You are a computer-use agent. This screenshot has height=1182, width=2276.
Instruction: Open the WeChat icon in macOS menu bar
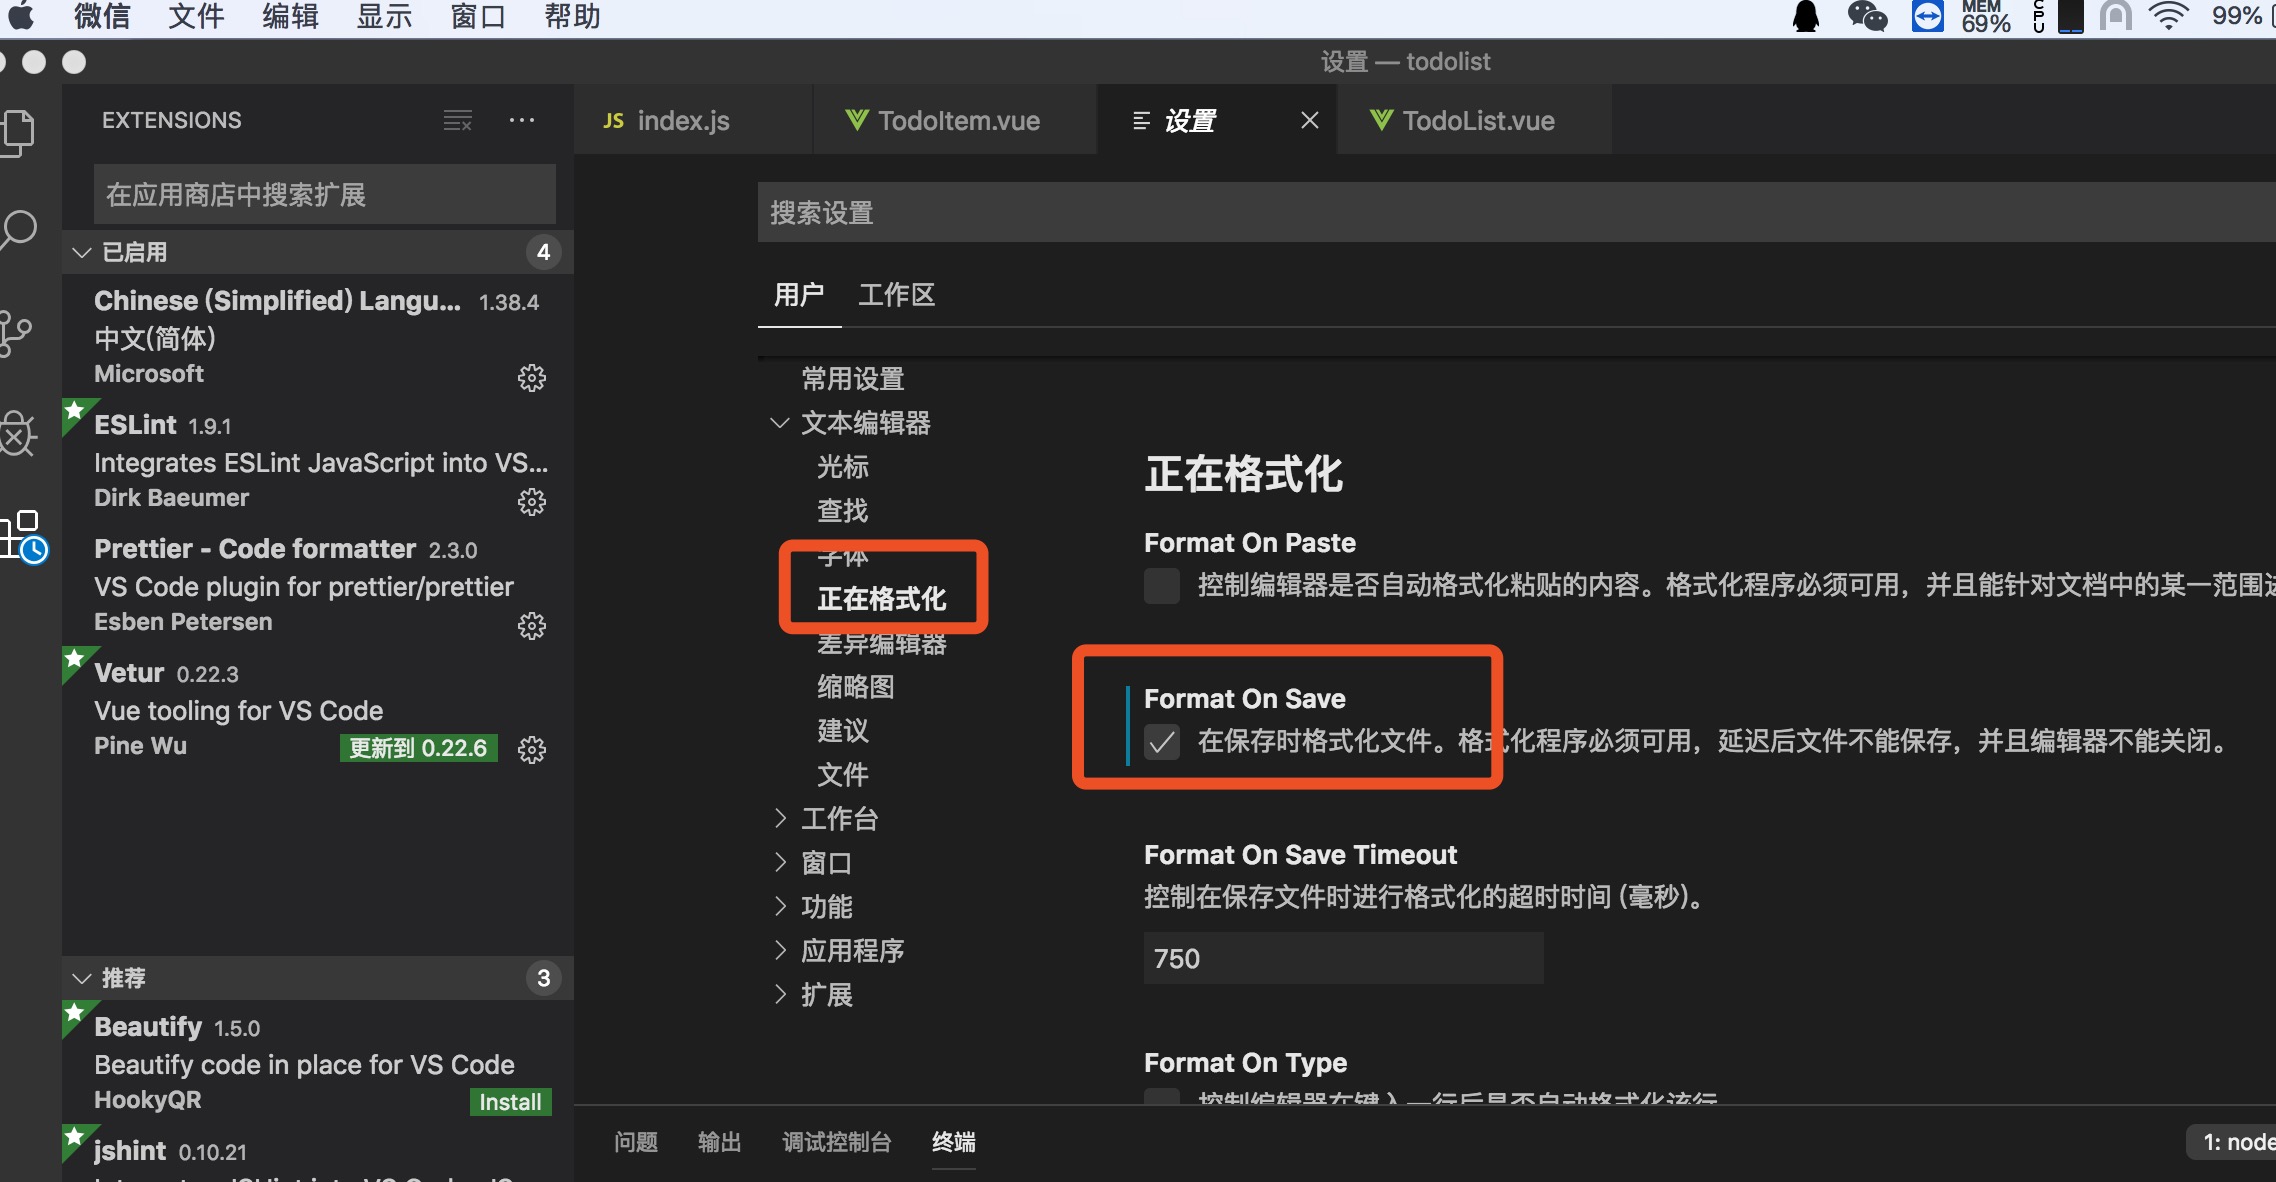tap(1866, 17)
